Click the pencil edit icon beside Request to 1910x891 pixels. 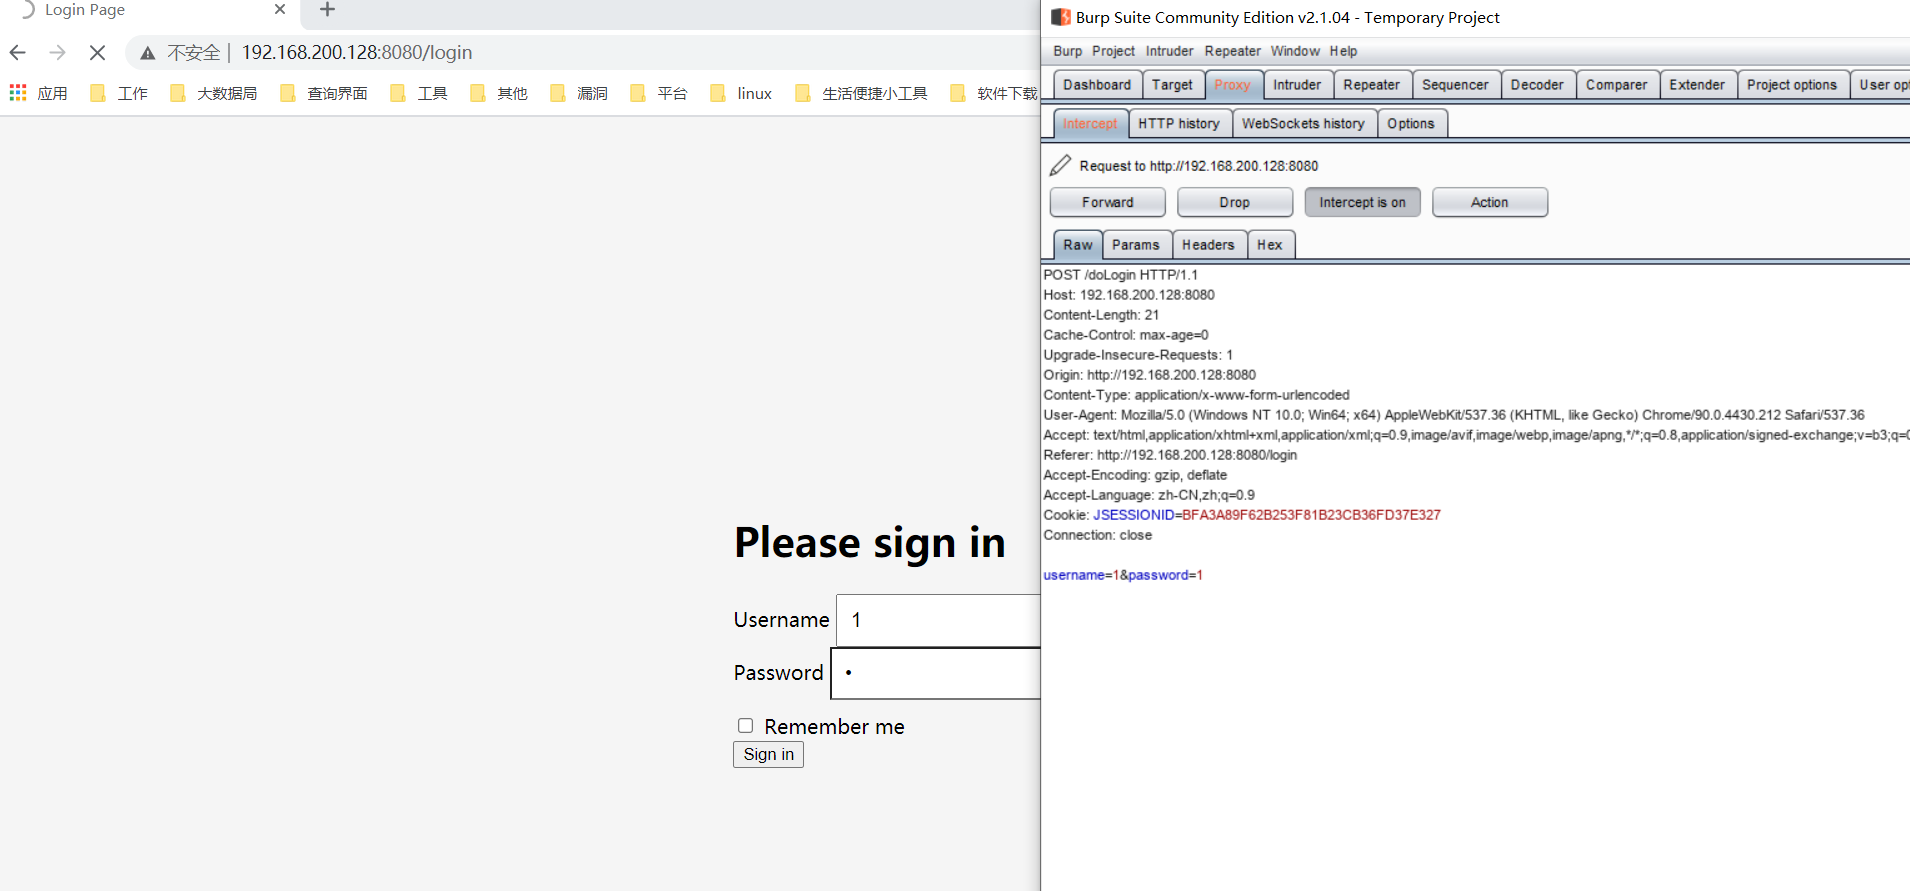point(1060,165)
